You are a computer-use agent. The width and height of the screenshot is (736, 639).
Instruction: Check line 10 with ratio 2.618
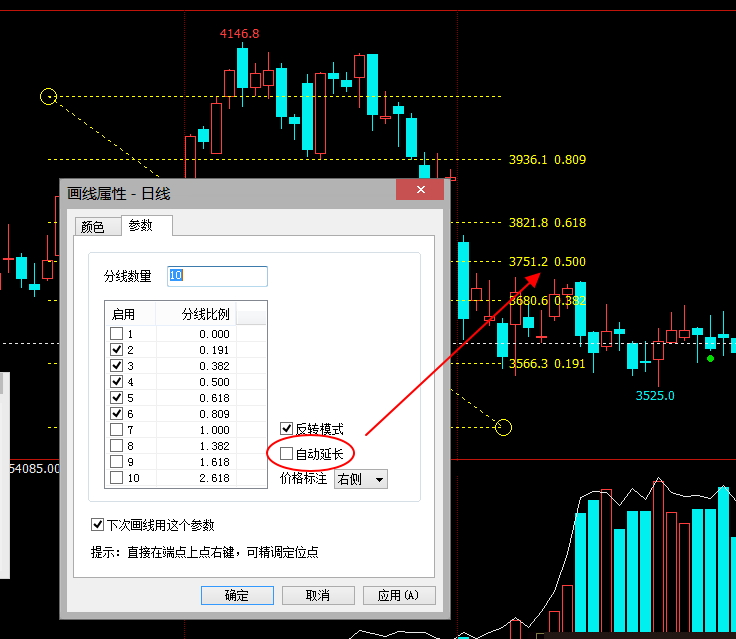117,478
